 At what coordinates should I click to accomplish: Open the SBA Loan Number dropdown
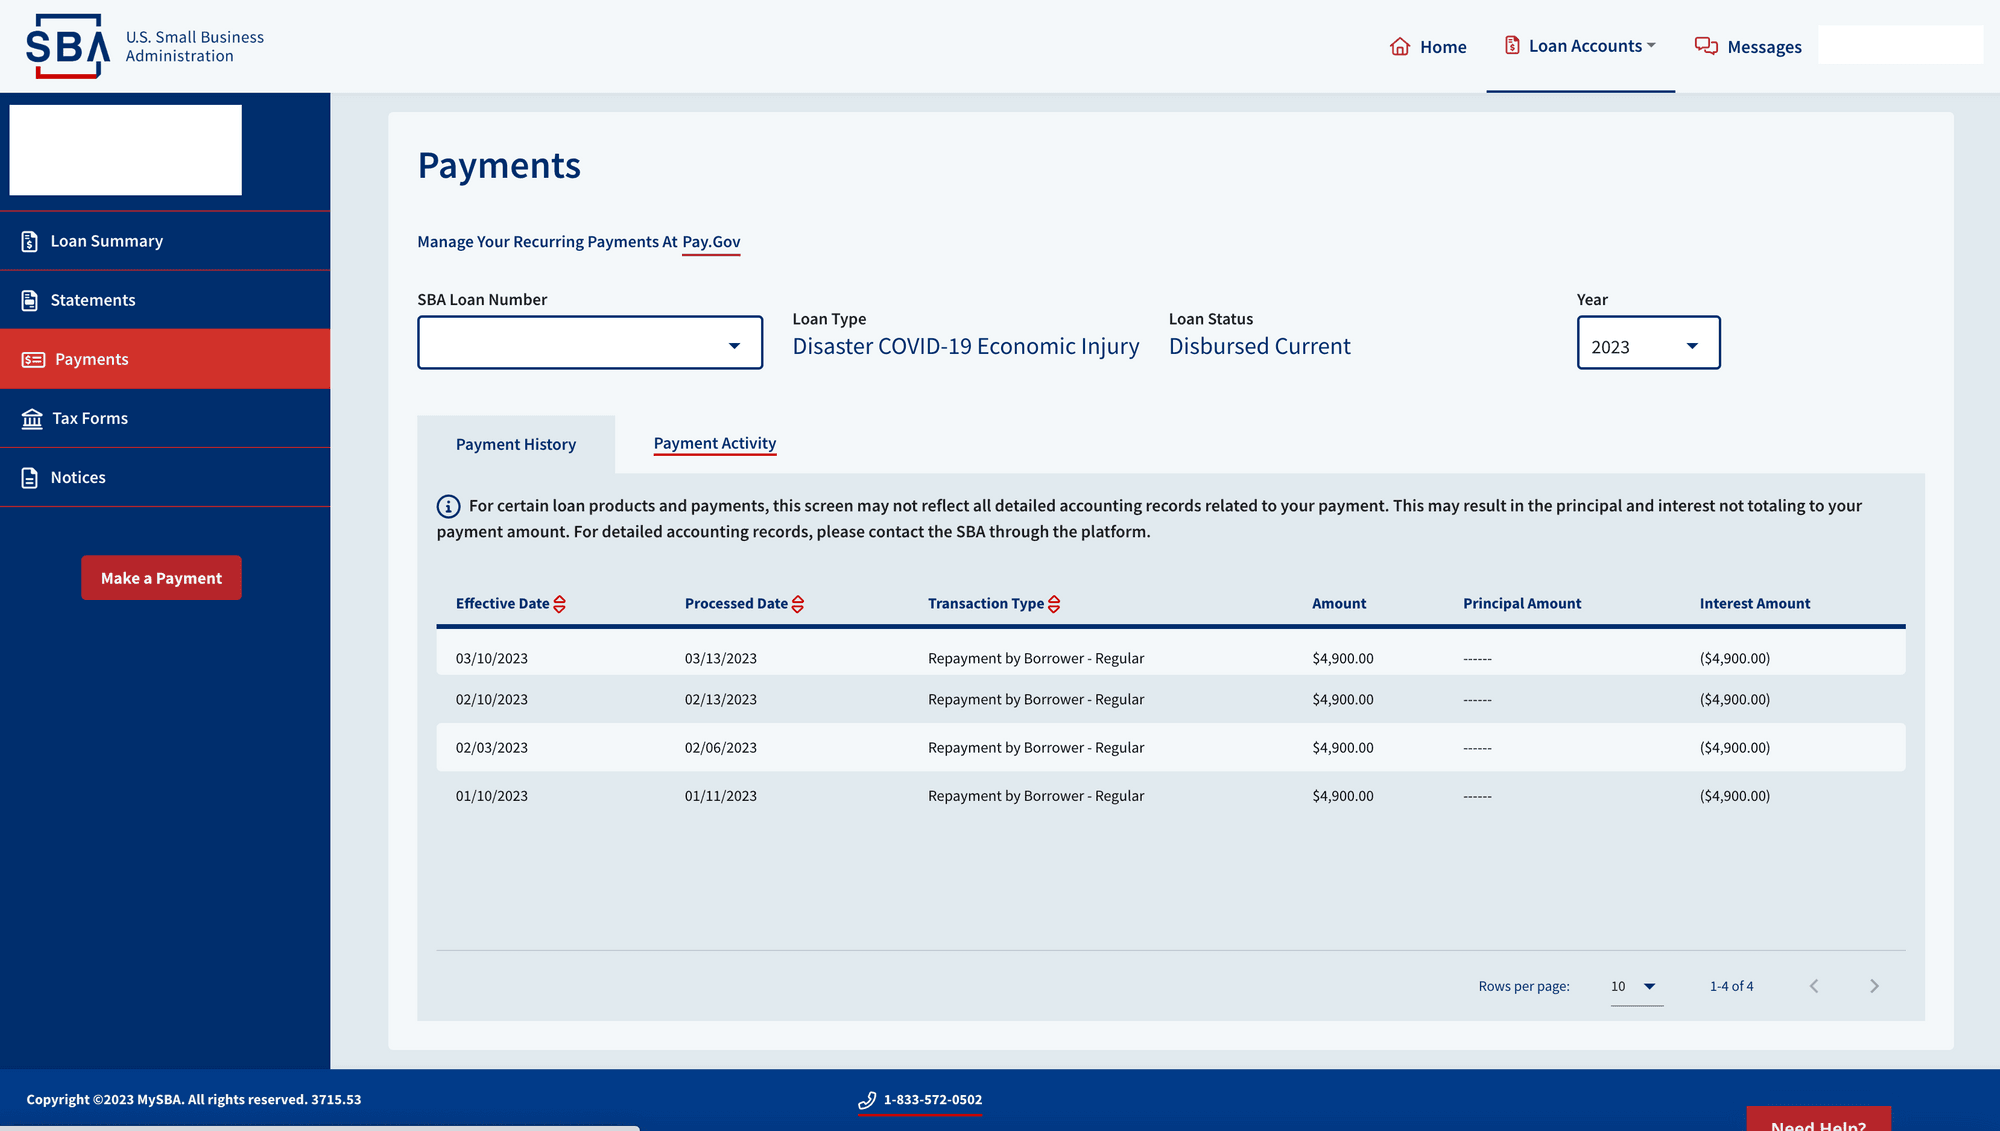click(589, 343)
